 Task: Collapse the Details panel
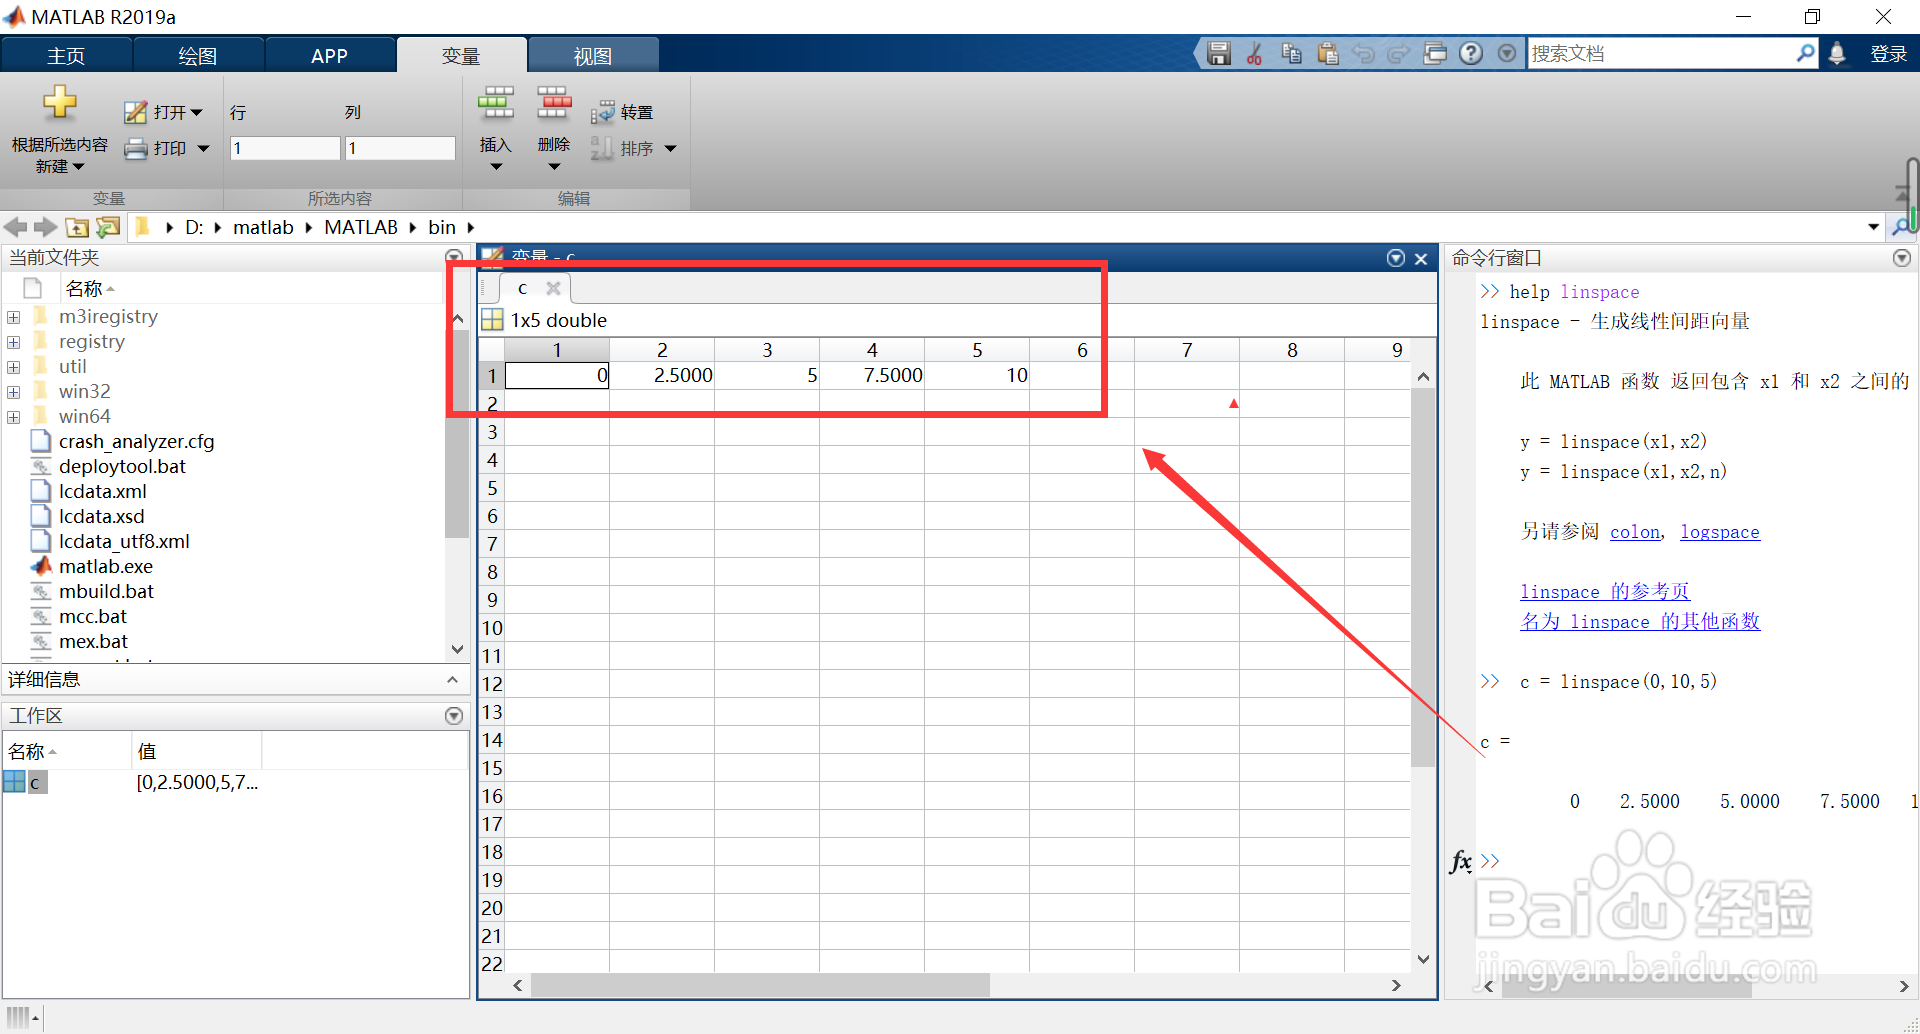452,680
